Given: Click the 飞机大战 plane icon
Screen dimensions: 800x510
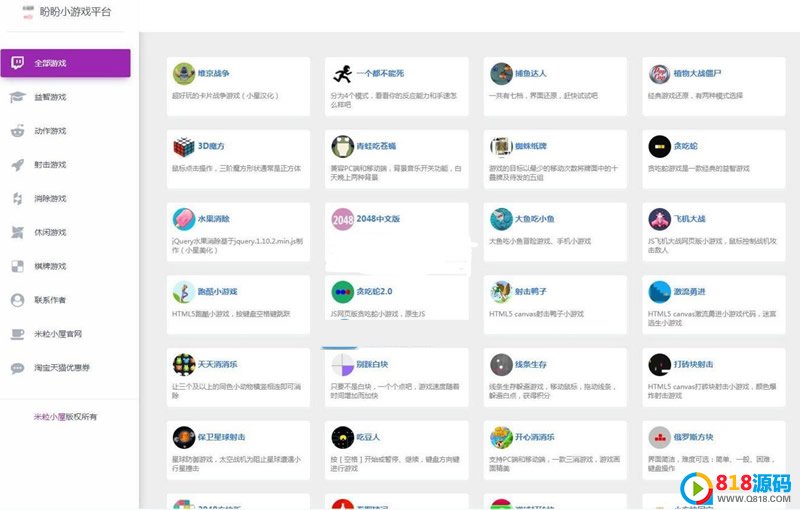Looking at the screenshot, I should [x=659, y=219].
